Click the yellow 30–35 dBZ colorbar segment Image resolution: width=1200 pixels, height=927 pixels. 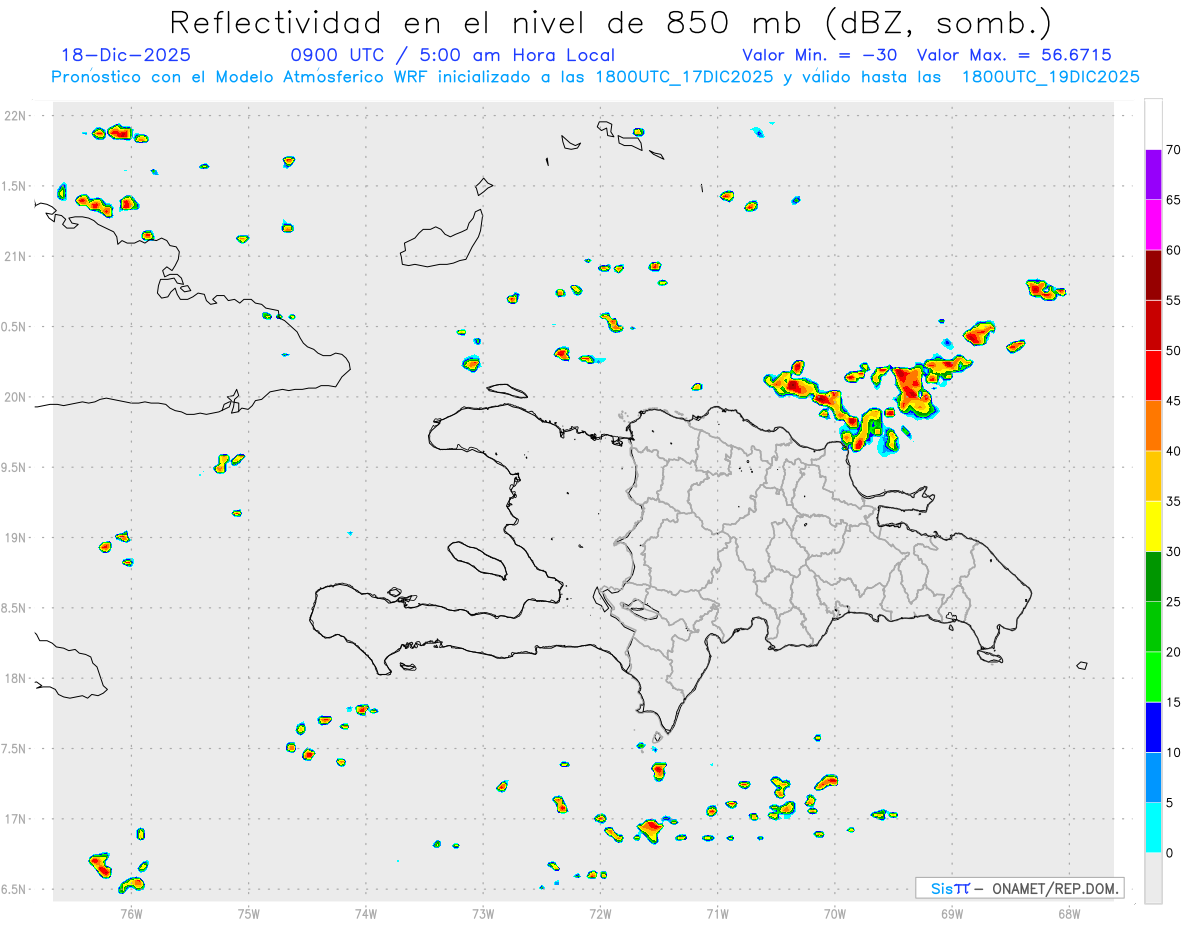point(1153,526)
